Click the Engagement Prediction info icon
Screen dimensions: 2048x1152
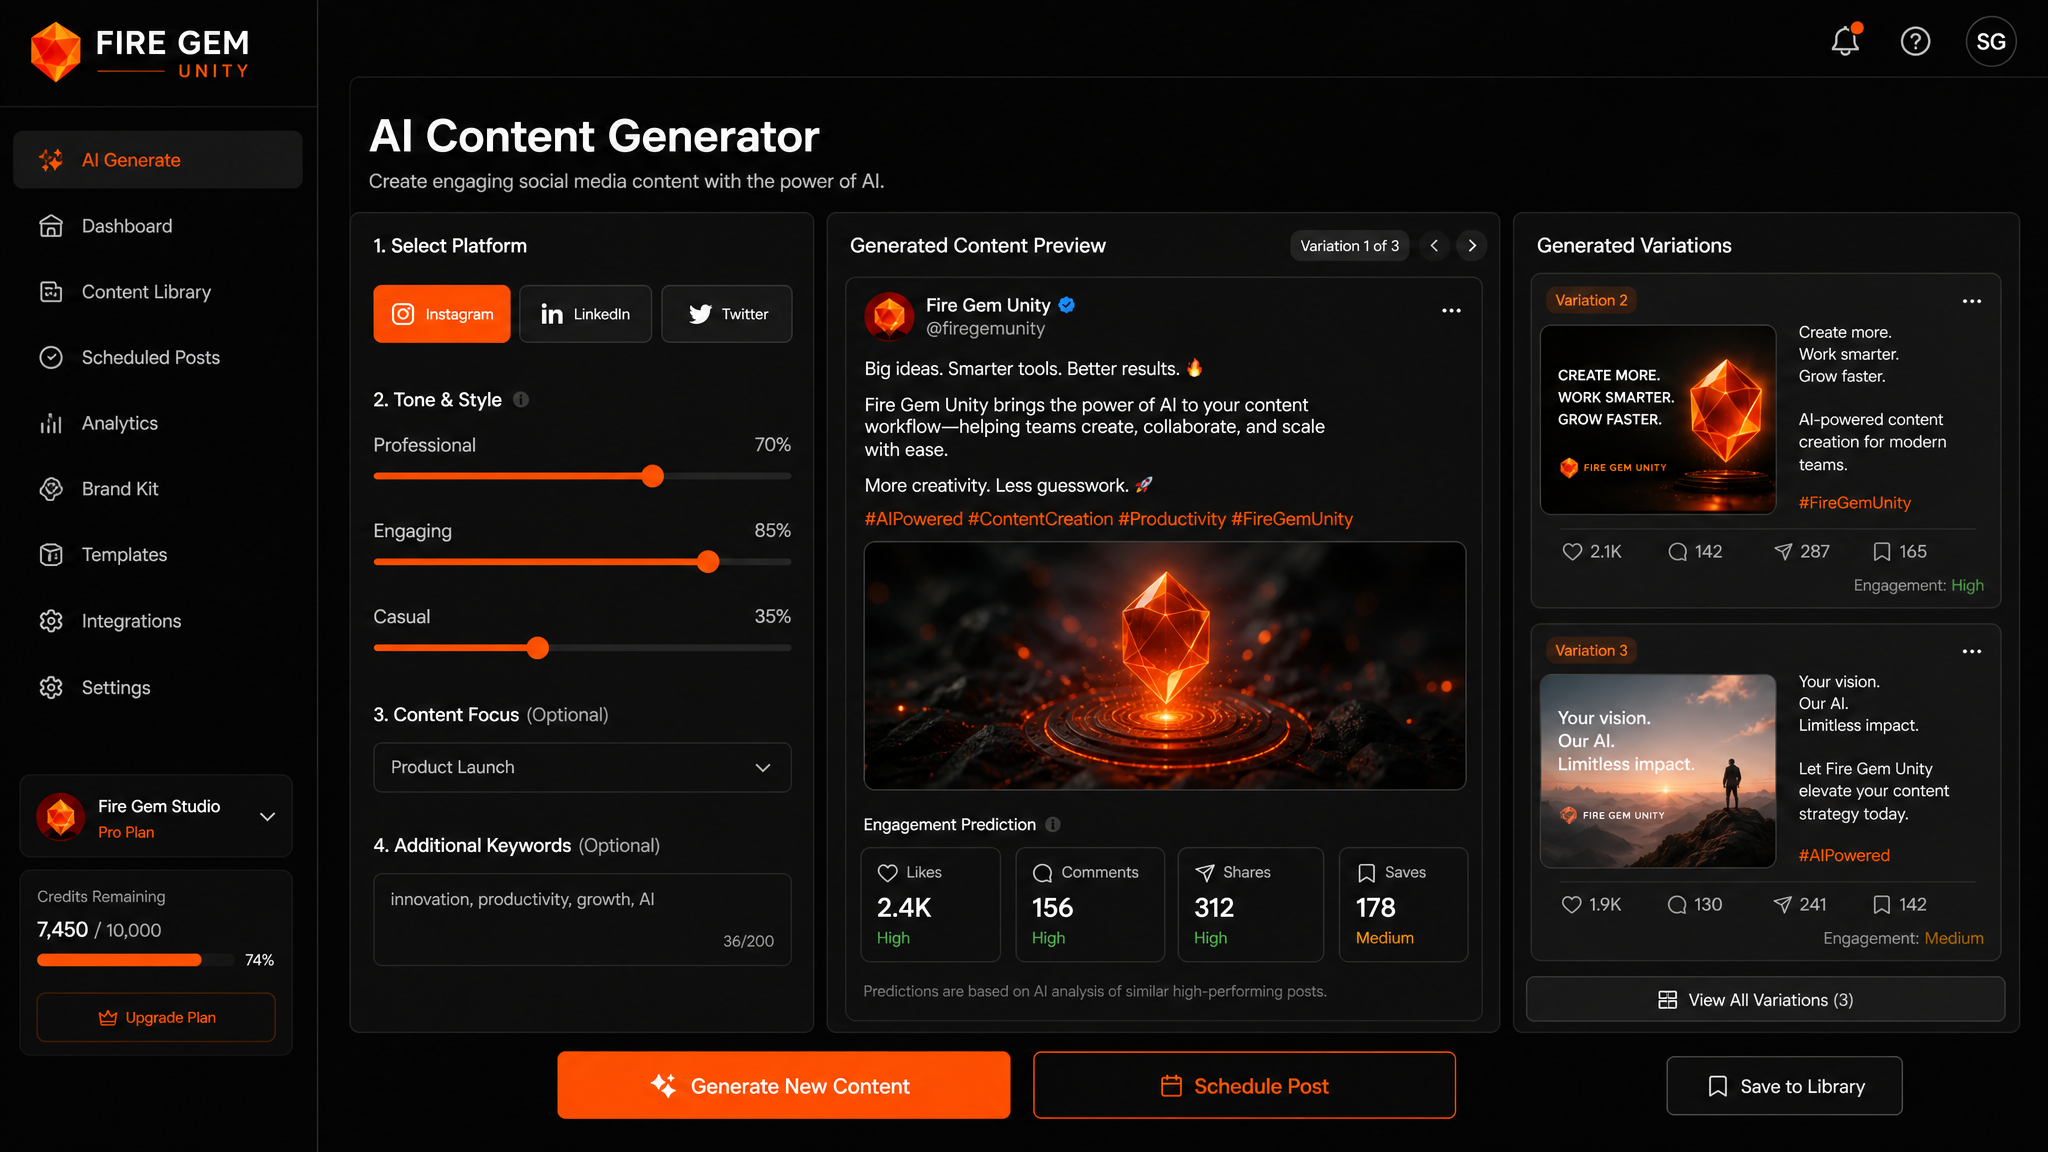tap(1053, 824)
